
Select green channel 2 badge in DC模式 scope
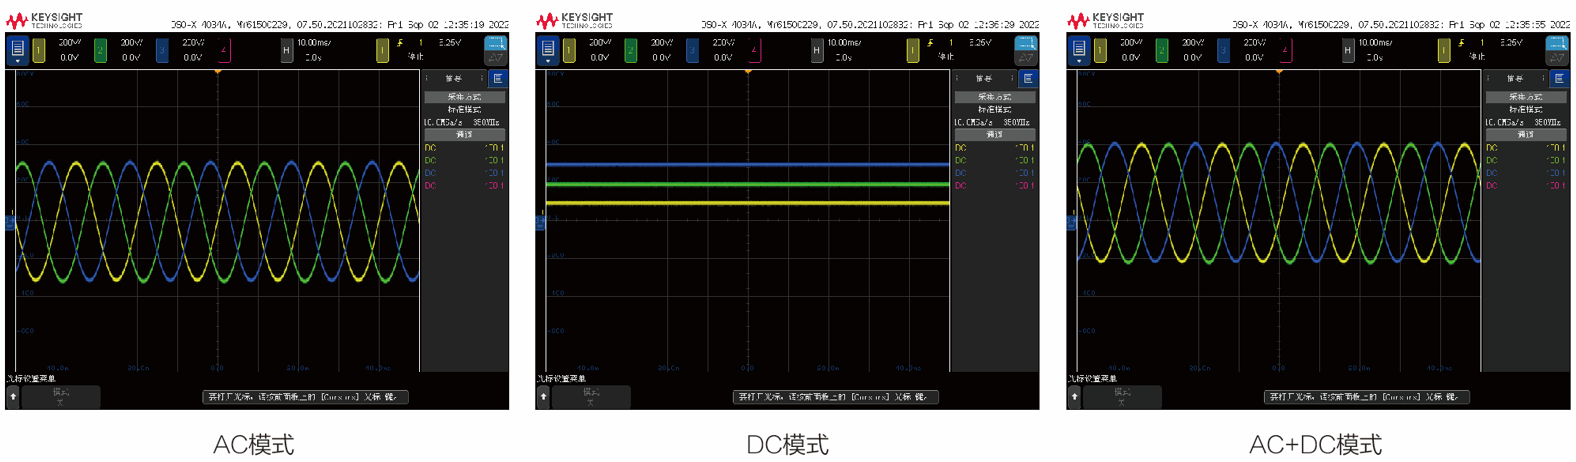(631, 50)
